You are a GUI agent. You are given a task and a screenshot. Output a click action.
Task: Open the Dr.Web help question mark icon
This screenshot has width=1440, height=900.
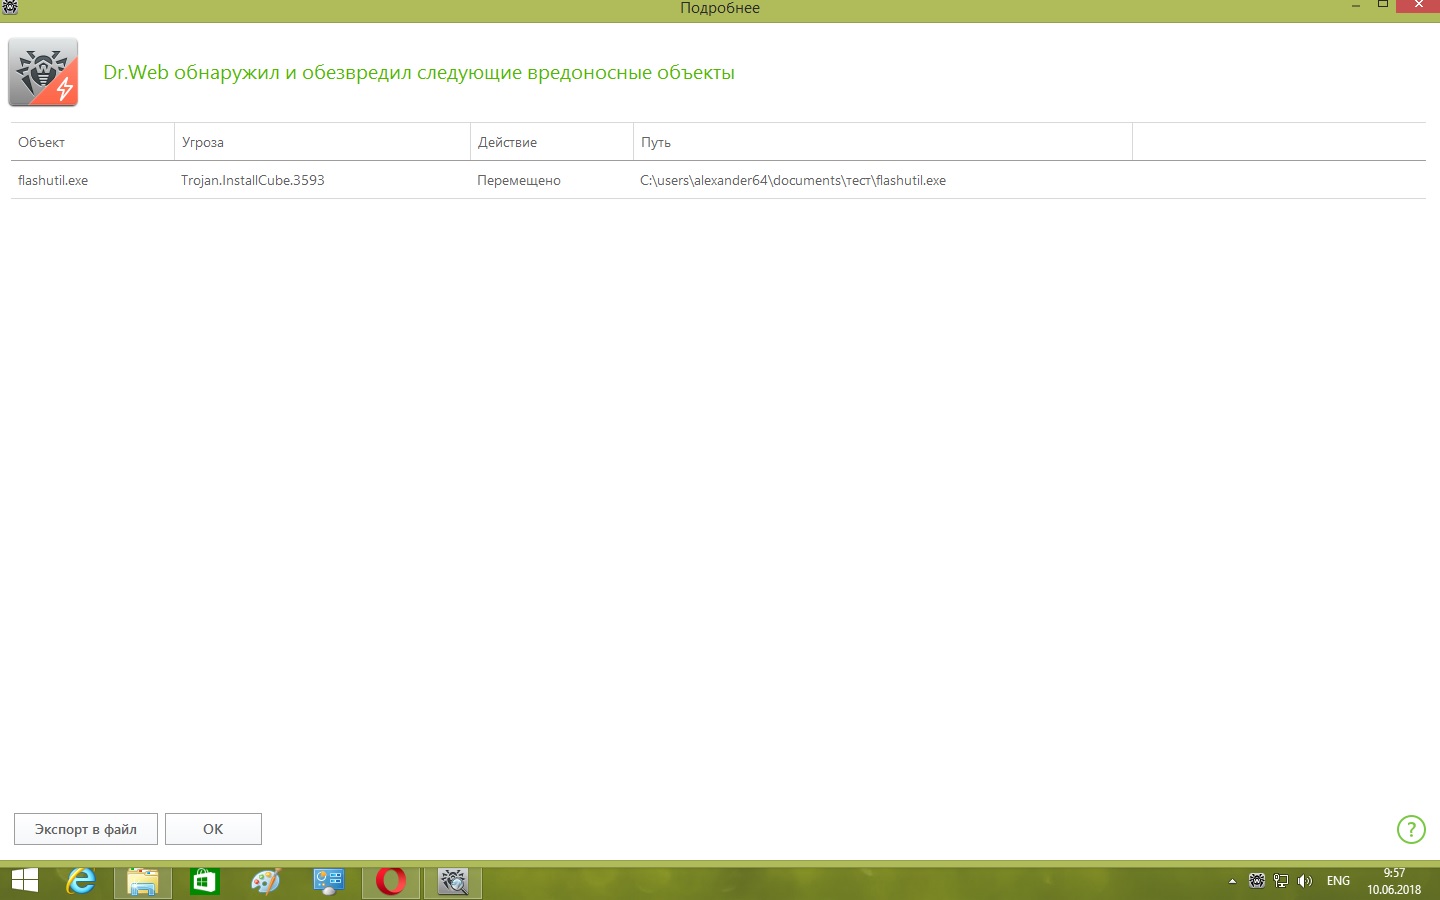coord(1411,829)
